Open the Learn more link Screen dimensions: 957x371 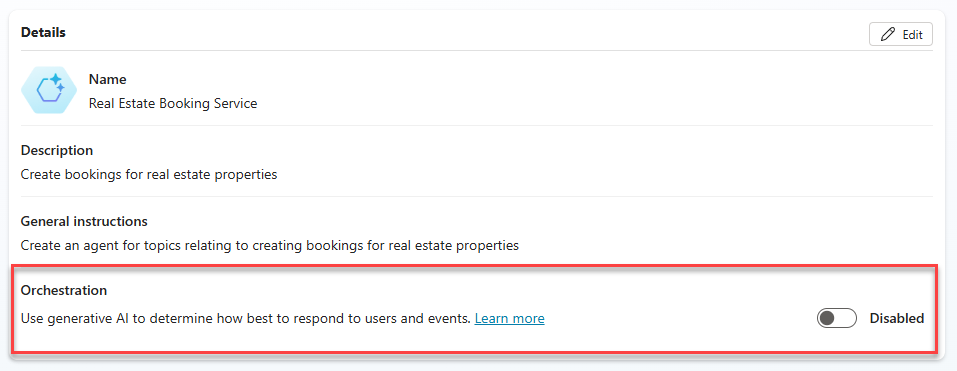tap(510, 318)
